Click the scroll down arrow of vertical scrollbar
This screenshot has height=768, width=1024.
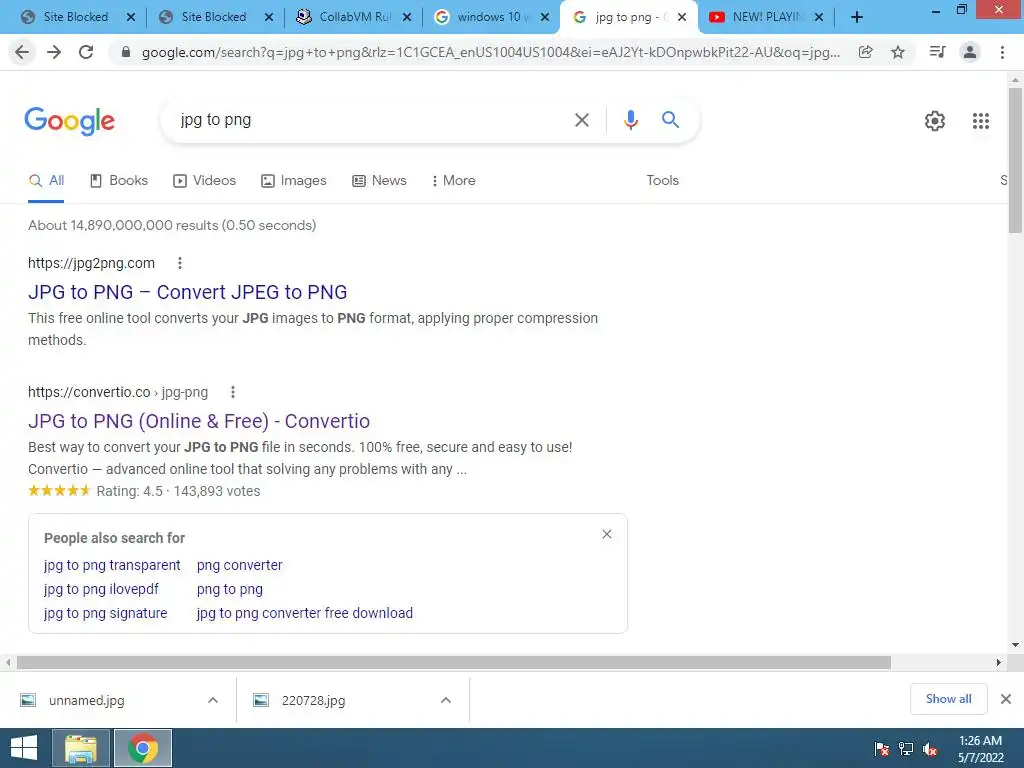coord(1015,645)
